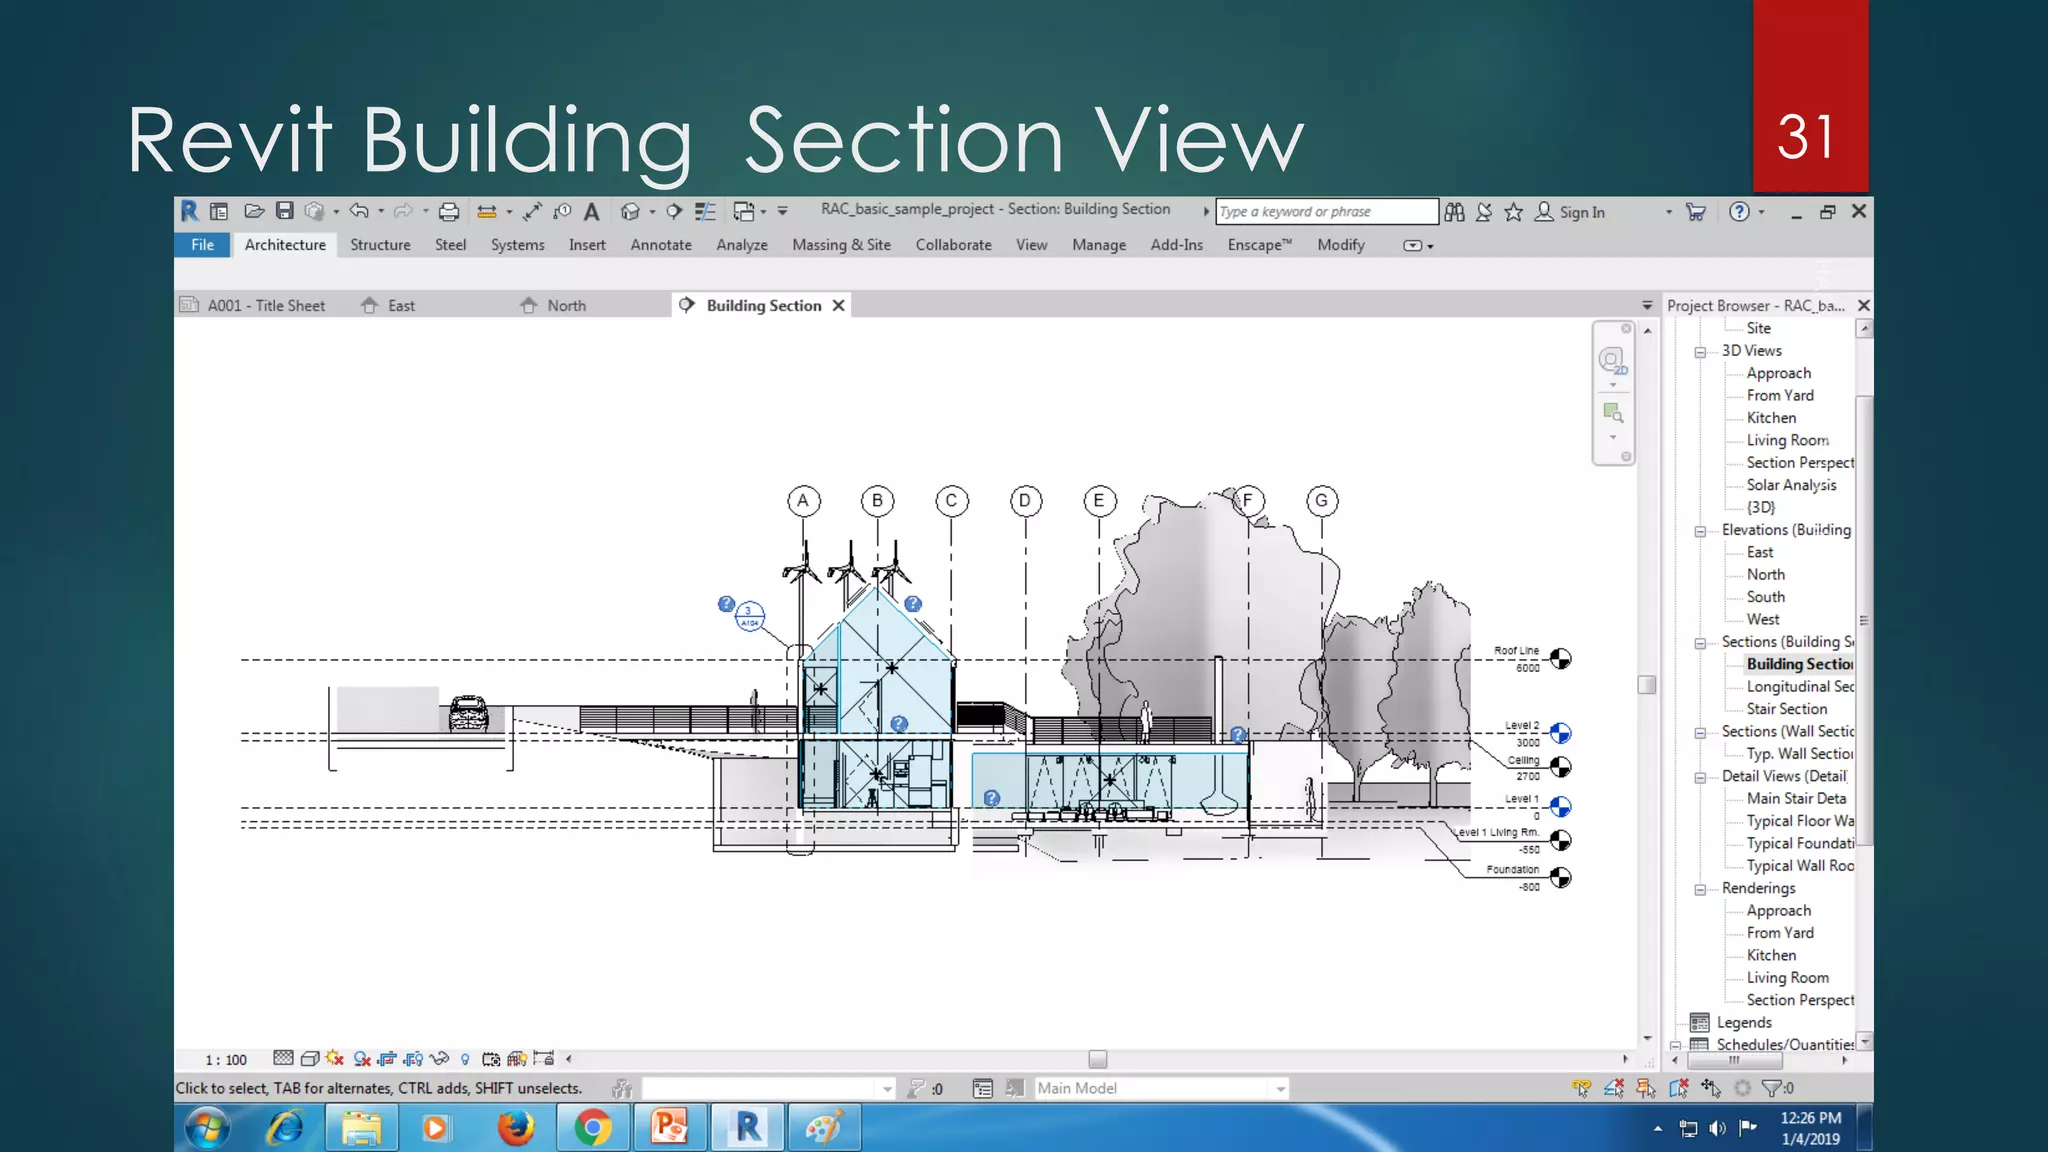The height and width of the screenshot is (1152, 2048).
Task: Click the Save floppy disk icon
Action: (x=285, y=211)
